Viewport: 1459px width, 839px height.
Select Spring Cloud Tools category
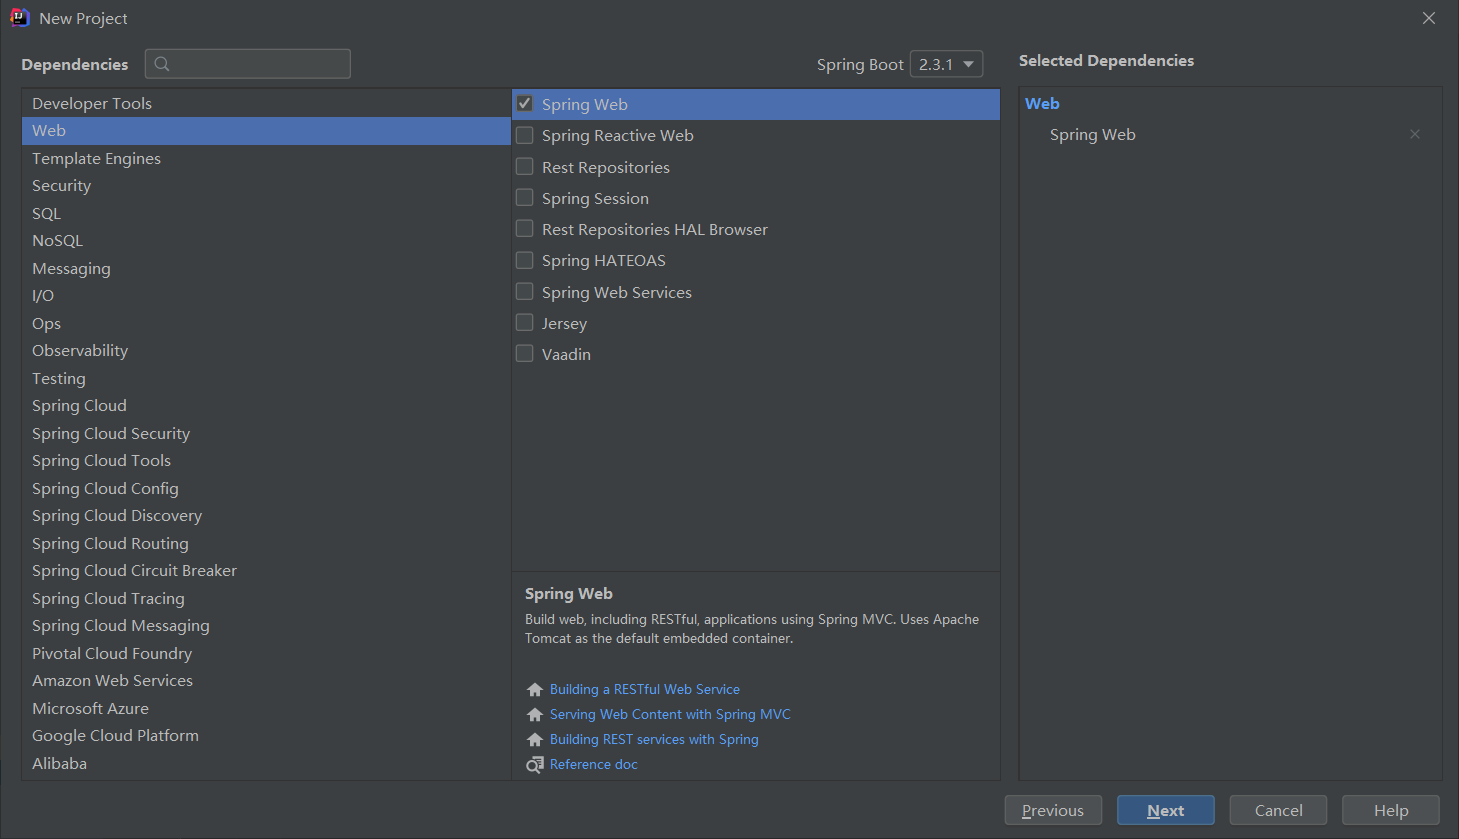[266, 461]
